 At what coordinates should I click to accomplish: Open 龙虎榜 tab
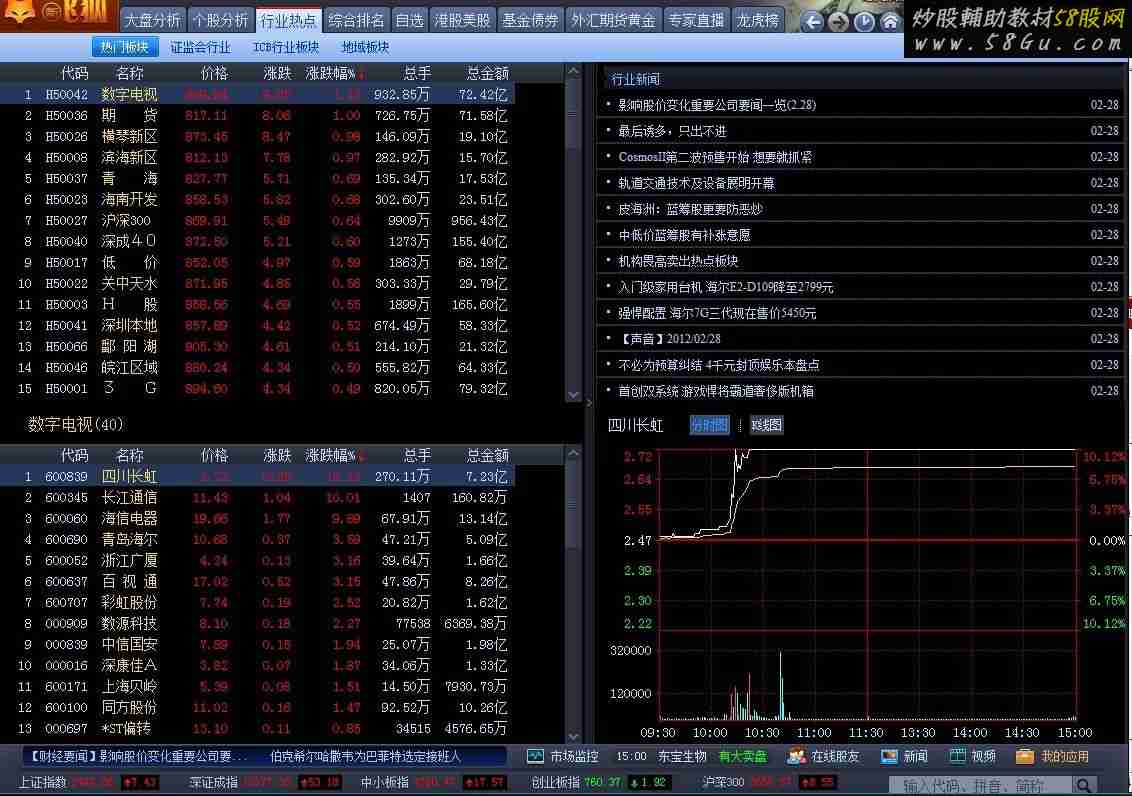[757, 20]
